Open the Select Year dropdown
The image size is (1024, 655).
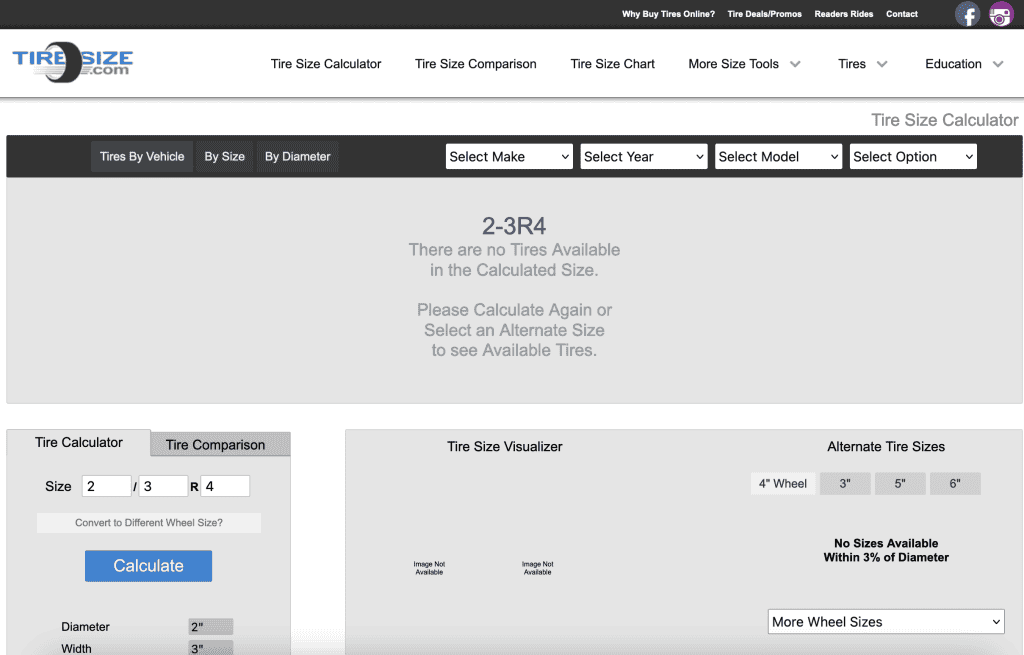tap(644, 157)
